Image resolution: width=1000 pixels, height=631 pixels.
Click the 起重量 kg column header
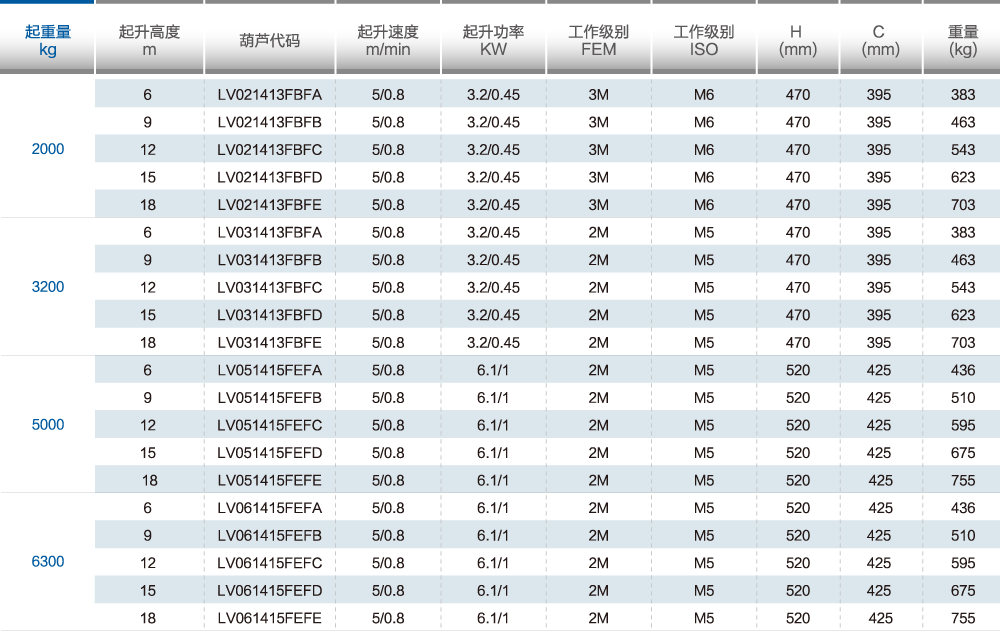coord(47,41)
